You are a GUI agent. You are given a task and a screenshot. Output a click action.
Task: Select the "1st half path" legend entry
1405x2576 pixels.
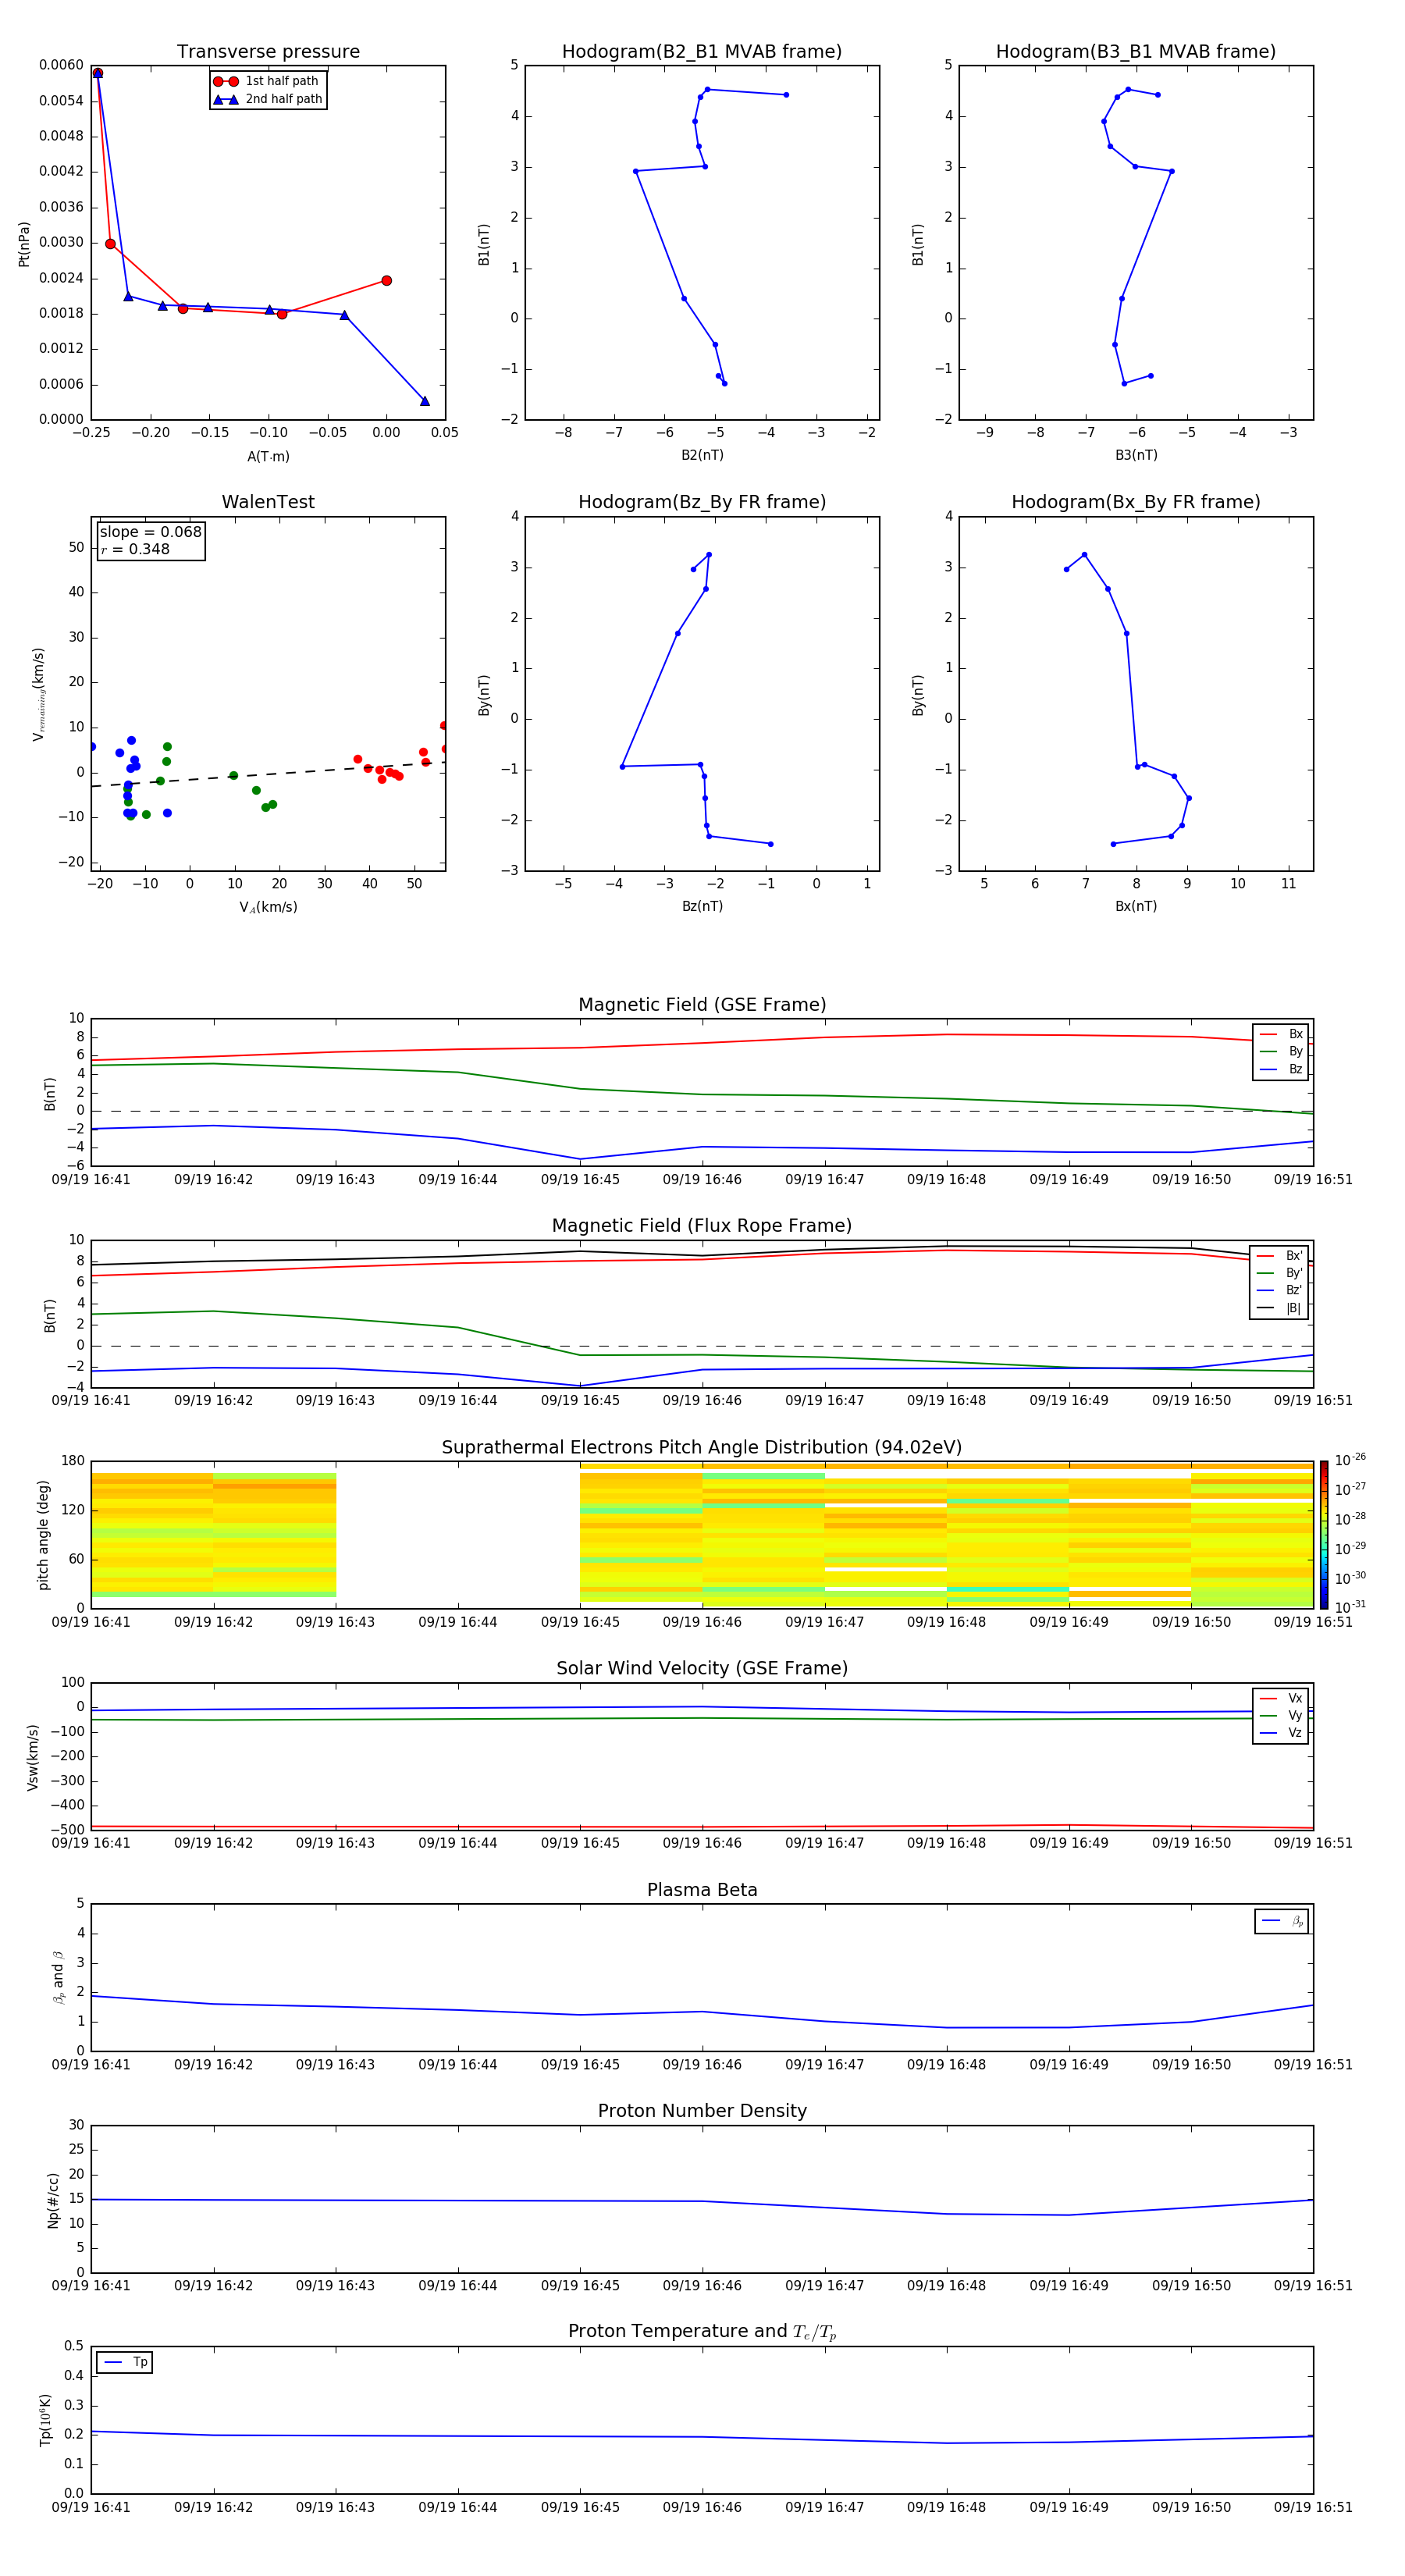(x=266, y=81)
